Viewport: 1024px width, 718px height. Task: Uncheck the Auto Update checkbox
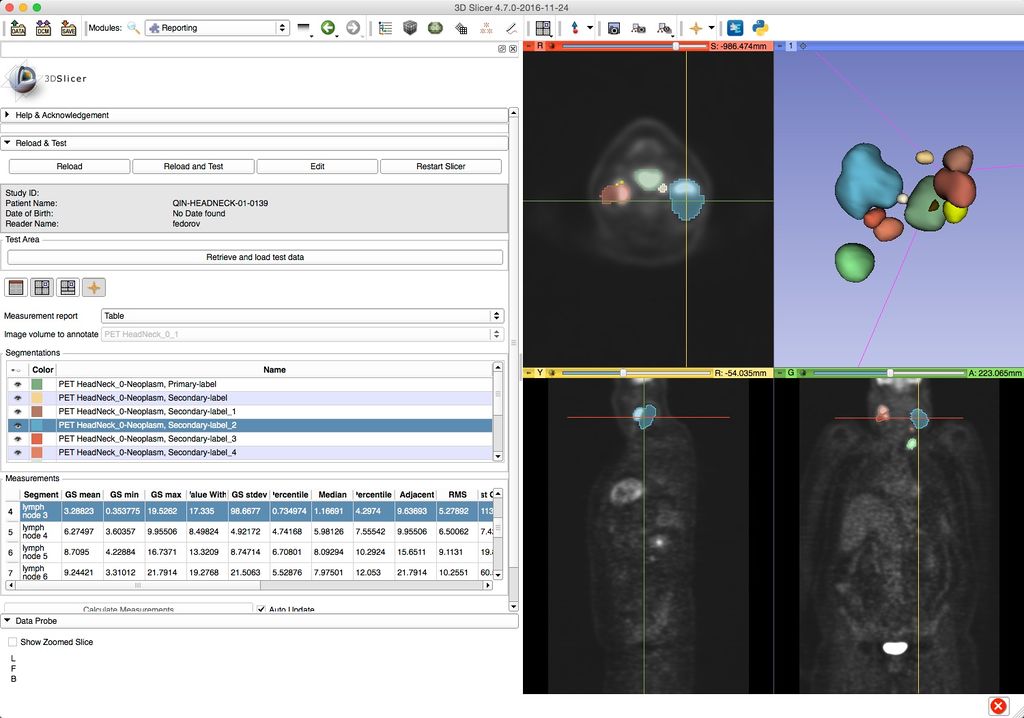pyautogui.click(x=262, y=609)
